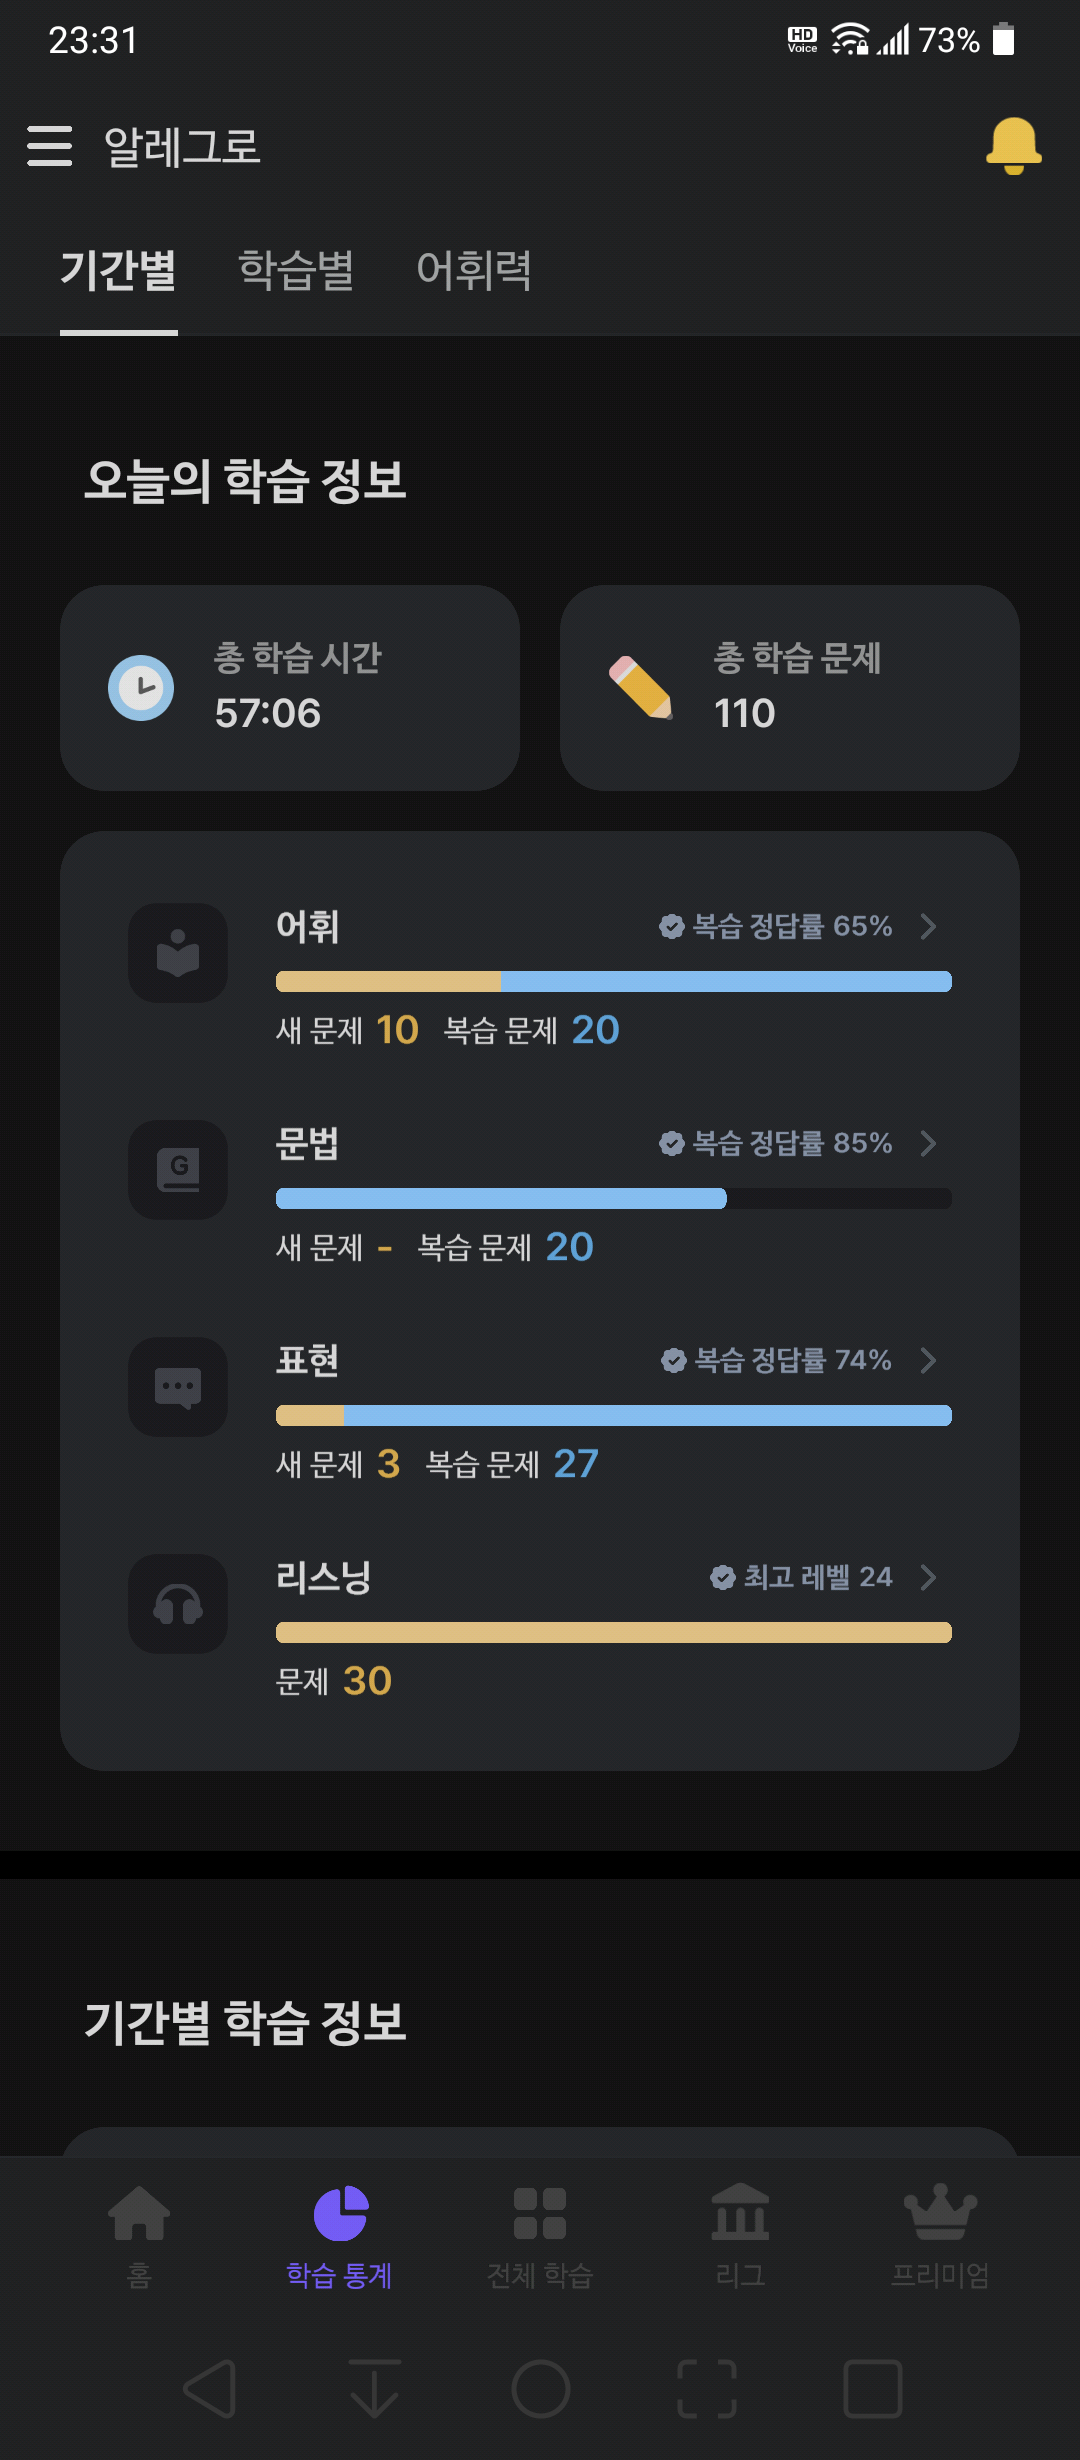Screen dimensions: 1080x2460
Task: Expand 어휘 chevron next to 65%
Action: [x=928, y=926]
